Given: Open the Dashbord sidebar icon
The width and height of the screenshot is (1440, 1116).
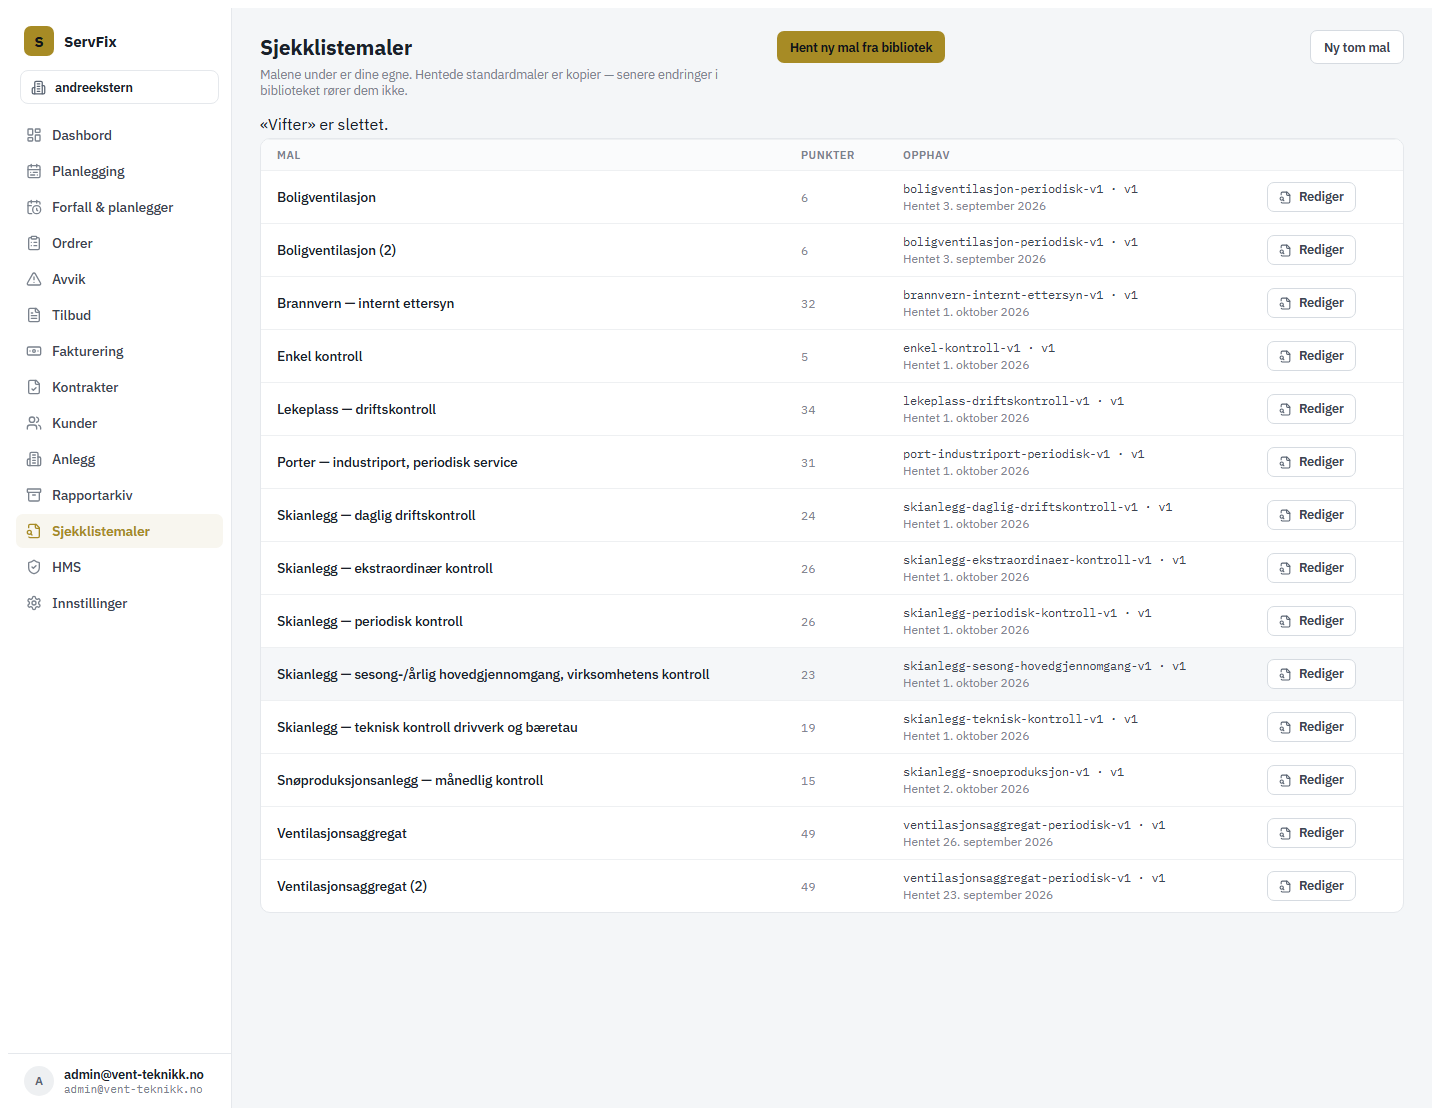Looking at the screenshot, I should (34, 135).
